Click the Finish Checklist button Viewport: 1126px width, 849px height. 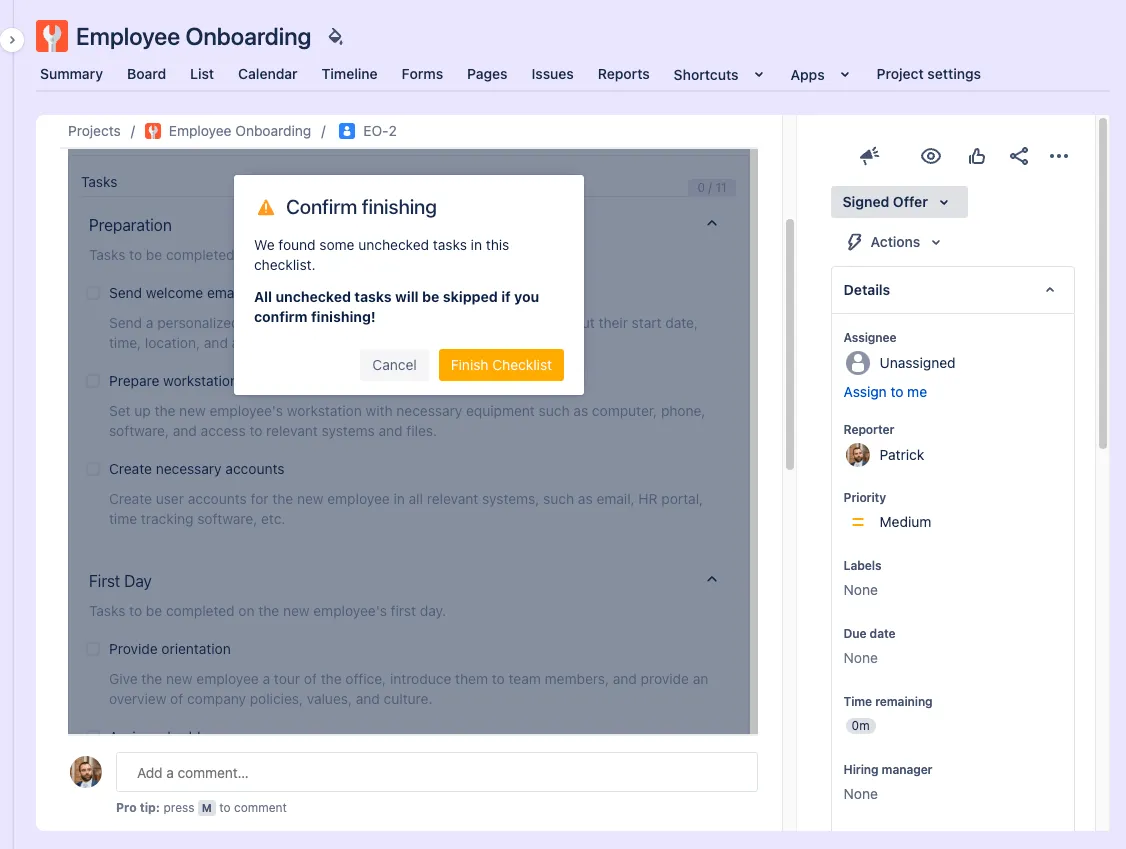click(x=501, y=365)
